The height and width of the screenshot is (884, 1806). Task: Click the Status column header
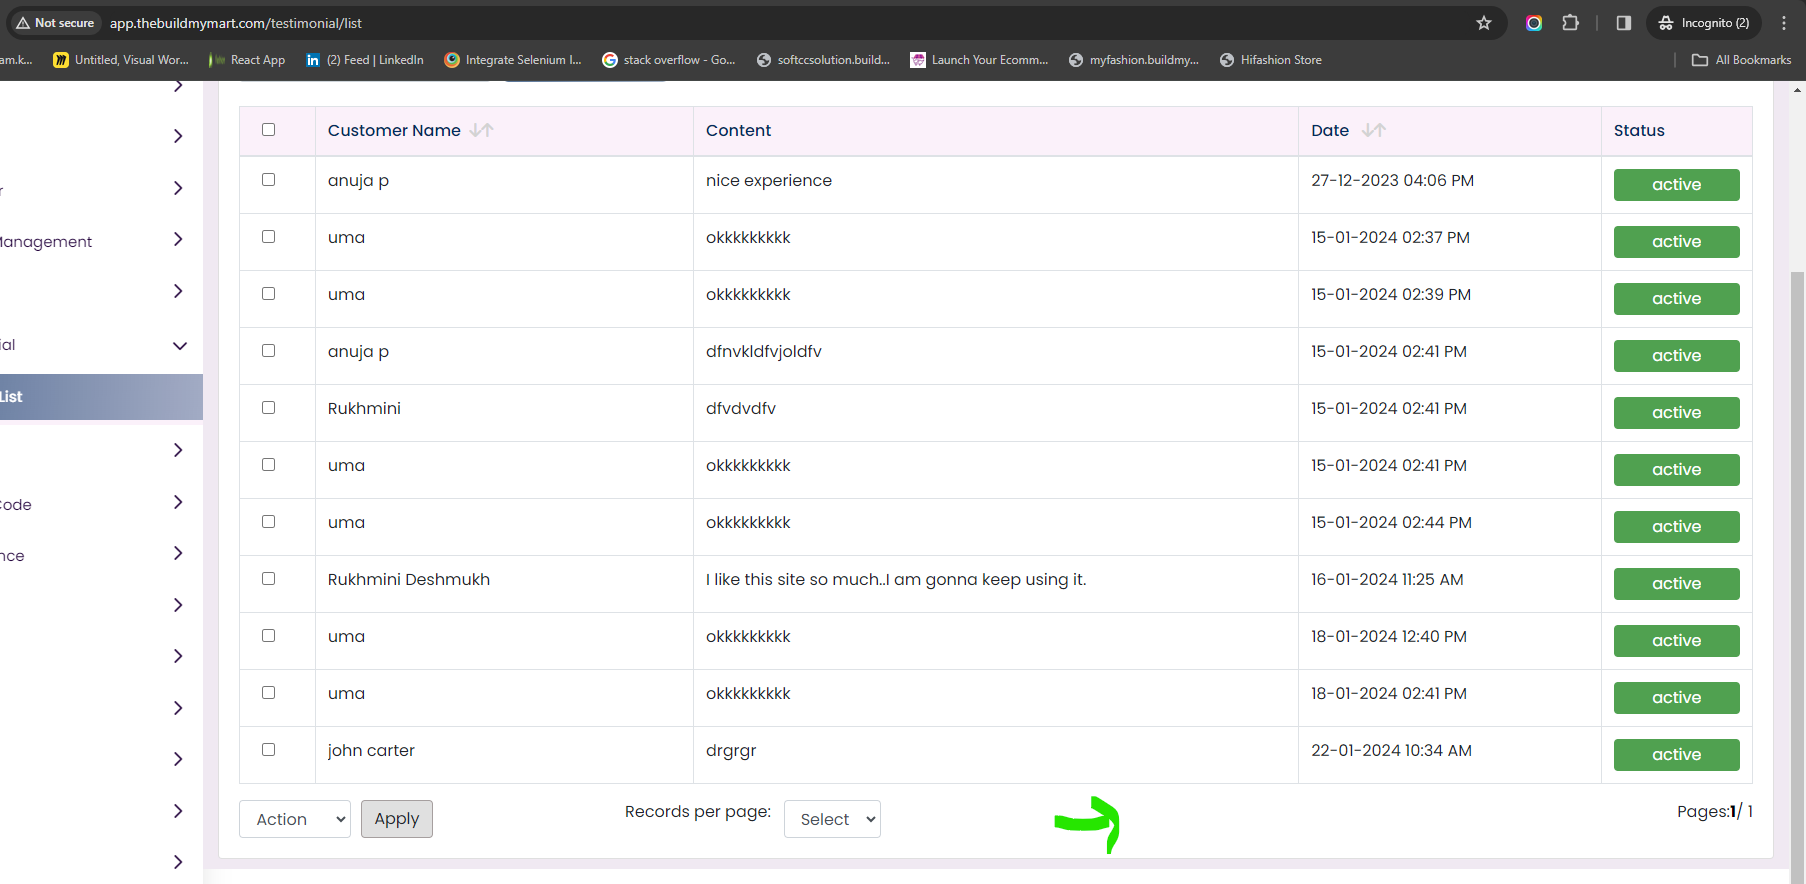coord(1639,131)
